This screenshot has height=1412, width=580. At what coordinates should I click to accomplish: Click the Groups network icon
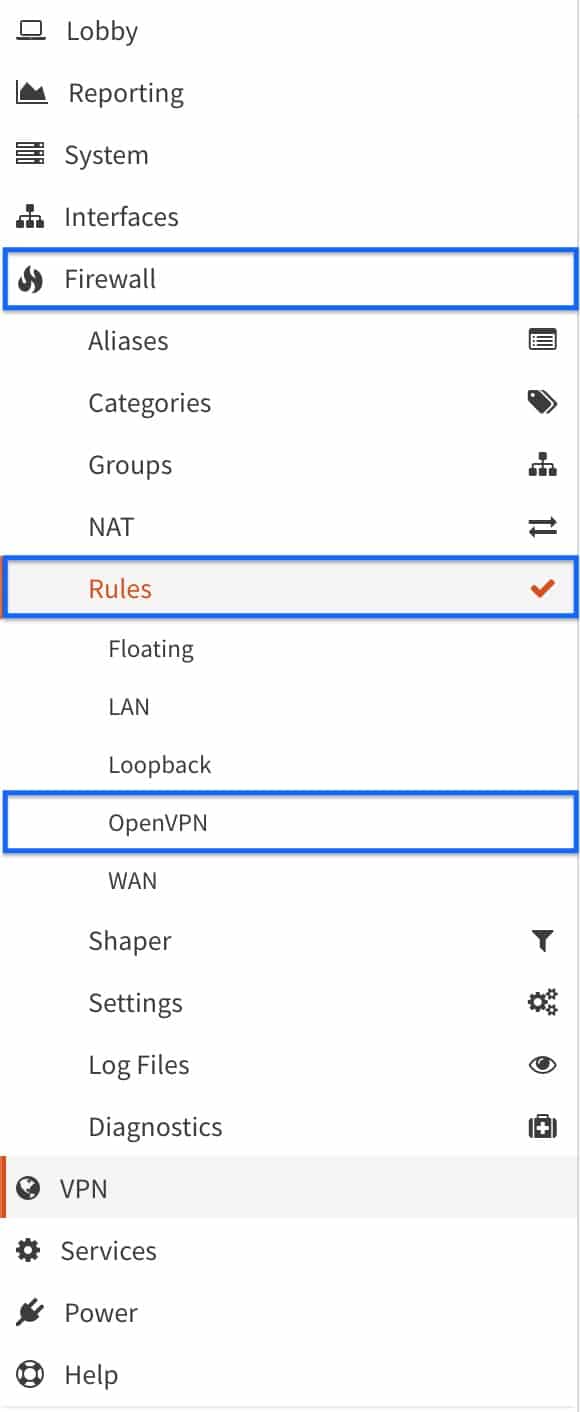coord(542,464)
